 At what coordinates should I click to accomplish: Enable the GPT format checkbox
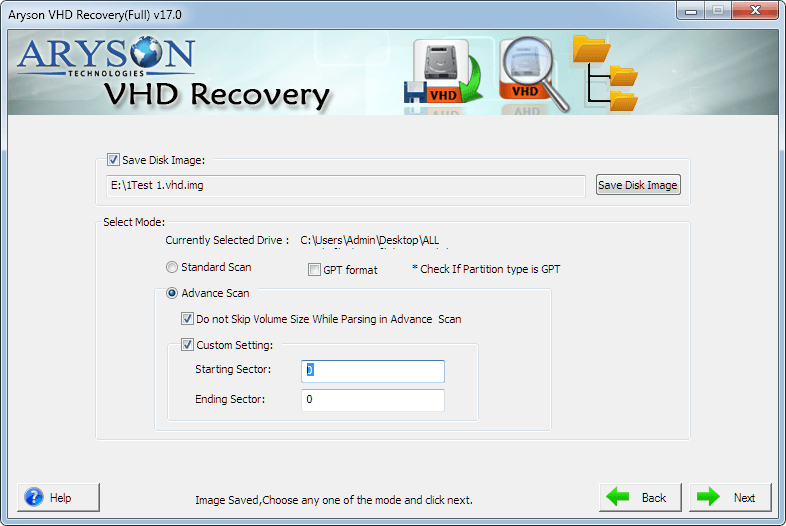tap(314, 270)
